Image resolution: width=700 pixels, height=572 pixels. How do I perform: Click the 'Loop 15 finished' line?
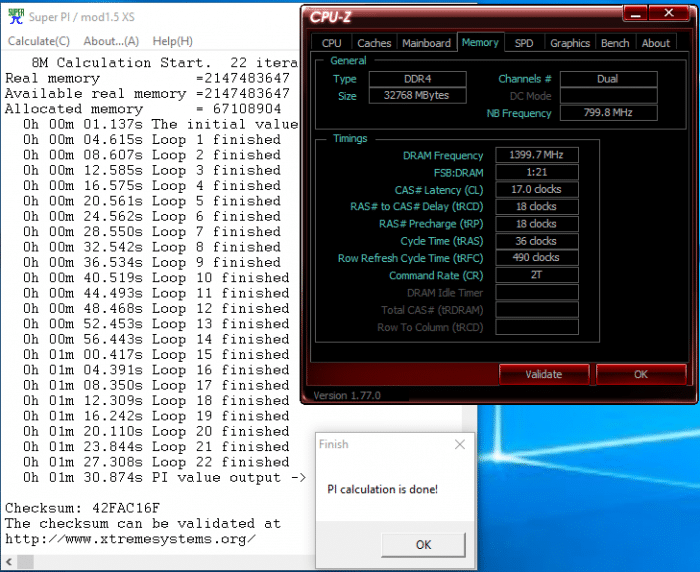[x=156, y=355]
